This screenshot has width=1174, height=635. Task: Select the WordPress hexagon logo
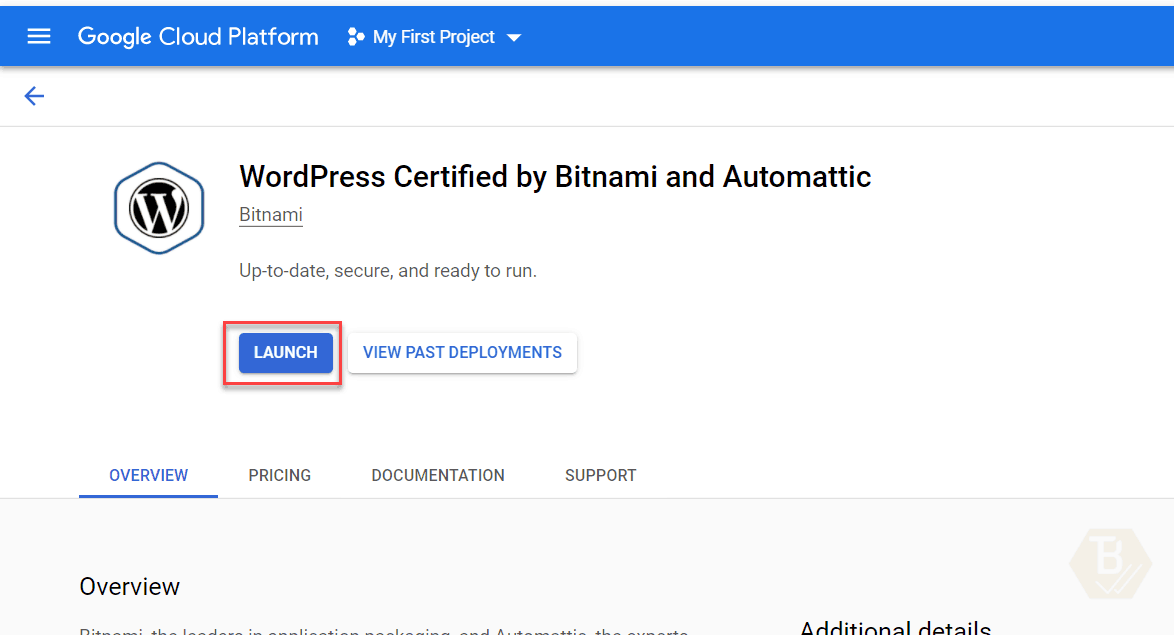[x=158, y=207]
